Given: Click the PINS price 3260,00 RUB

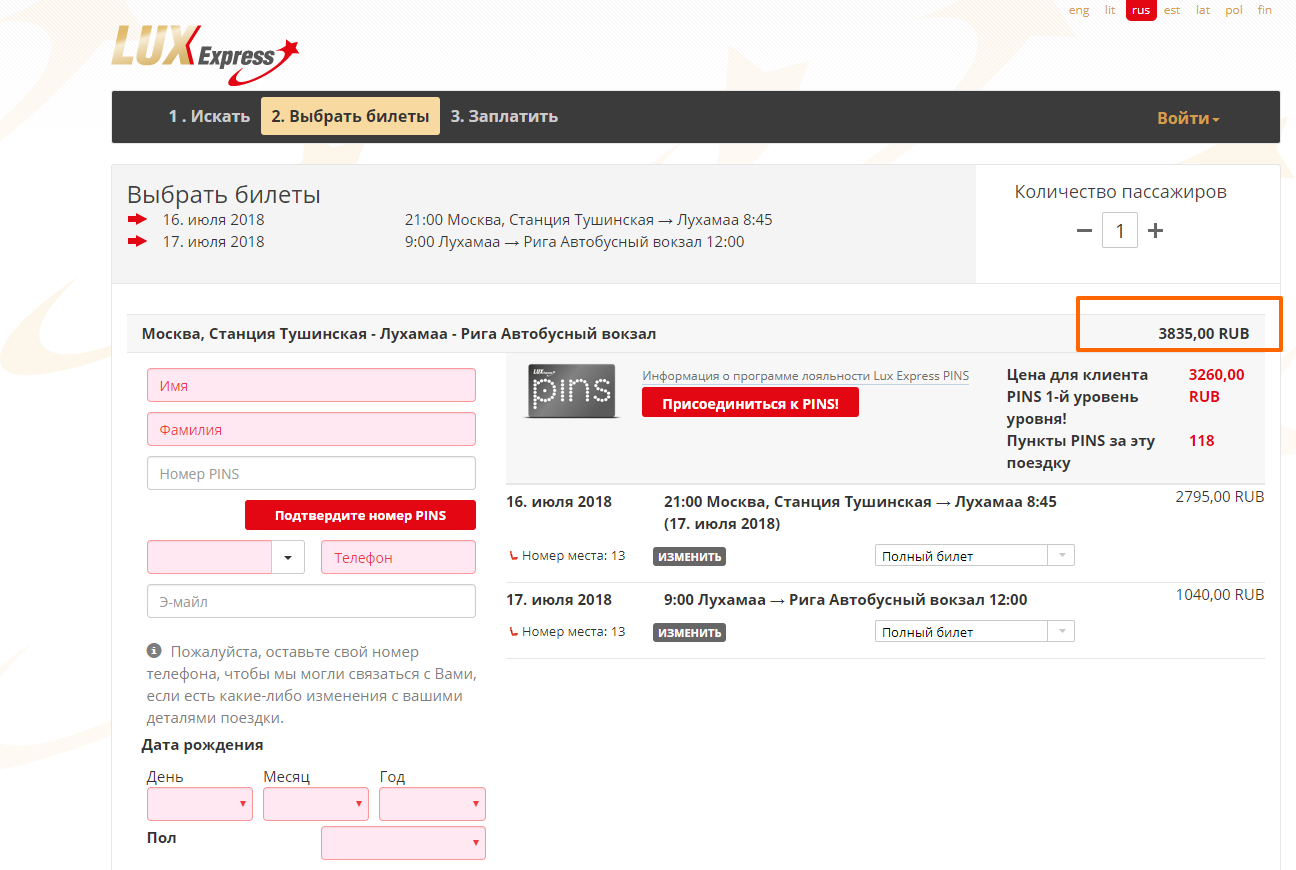Looking at the screenshot, I should [x=1217, y=385].
